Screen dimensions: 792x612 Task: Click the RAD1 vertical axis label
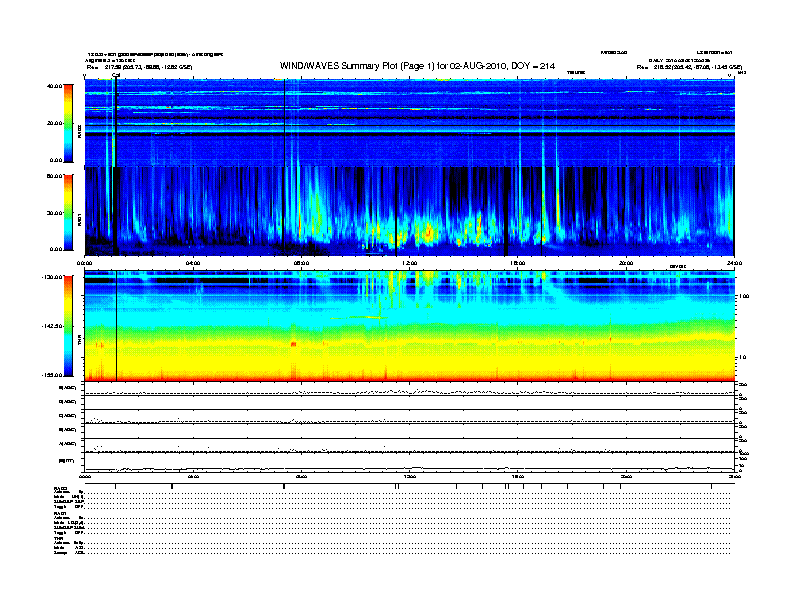pos(79,219)
